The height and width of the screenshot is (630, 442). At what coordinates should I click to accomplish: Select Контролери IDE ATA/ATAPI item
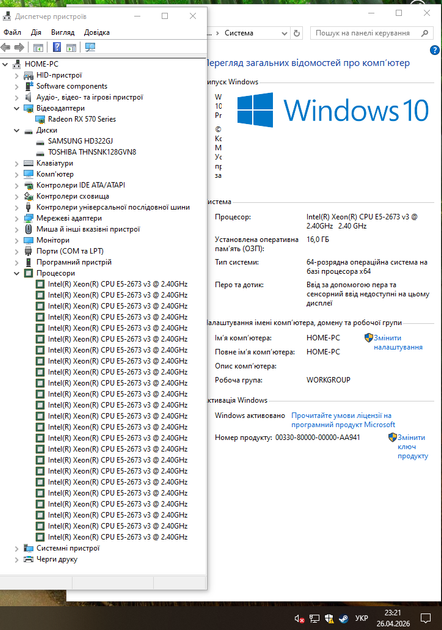(81, 185)
